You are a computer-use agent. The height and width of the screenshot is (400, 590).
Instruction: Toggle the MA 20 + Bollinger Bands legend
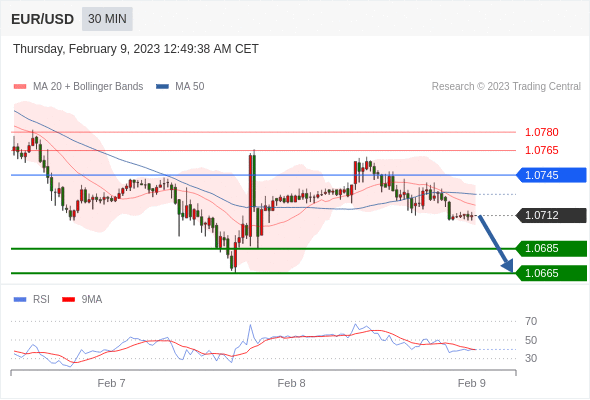point(78,87)
